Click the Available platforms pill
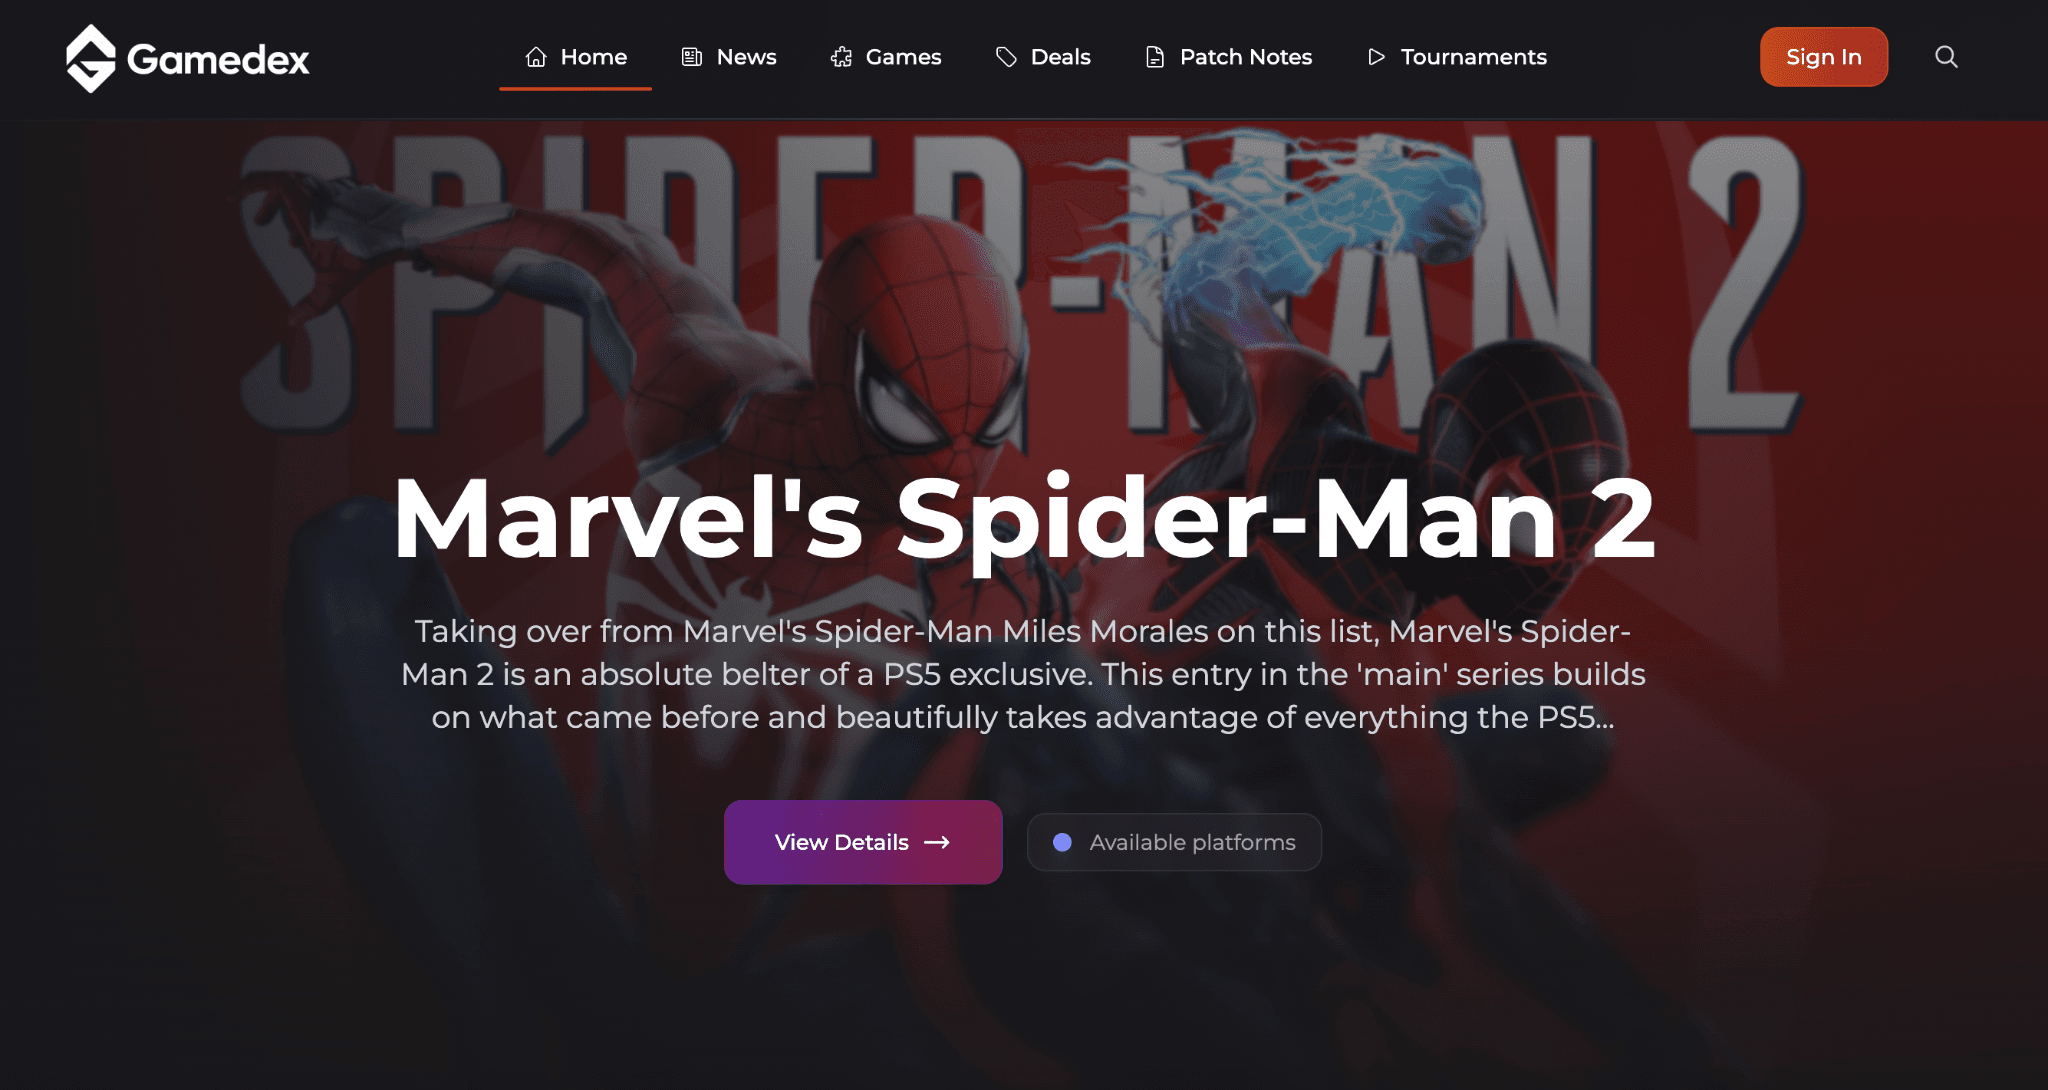The image size is (2048, 1090). pyautogui.click(x=1174, y=842)
